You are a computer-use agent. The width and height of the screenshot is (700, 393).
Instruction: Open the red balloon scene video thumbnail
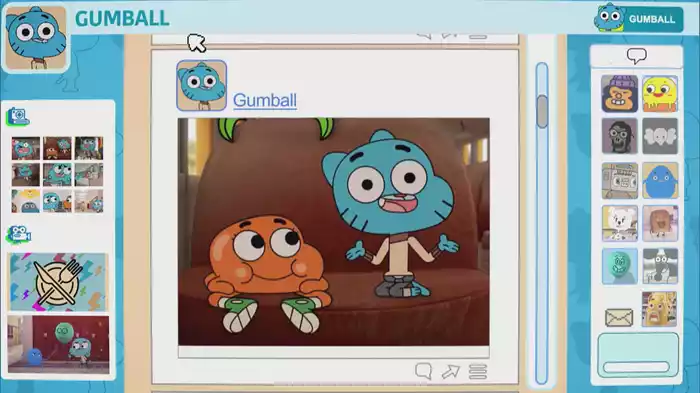58,344
